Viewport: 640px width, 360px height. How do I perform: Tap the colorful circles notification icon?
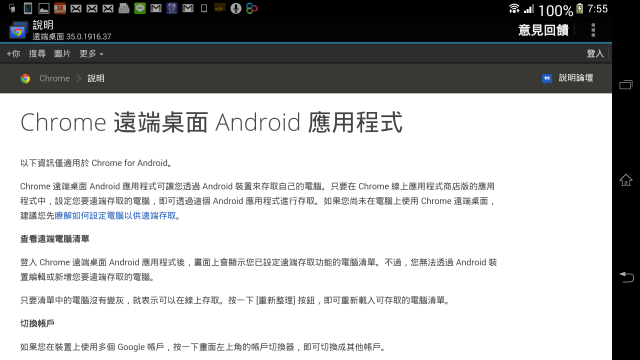pos(252,8)
